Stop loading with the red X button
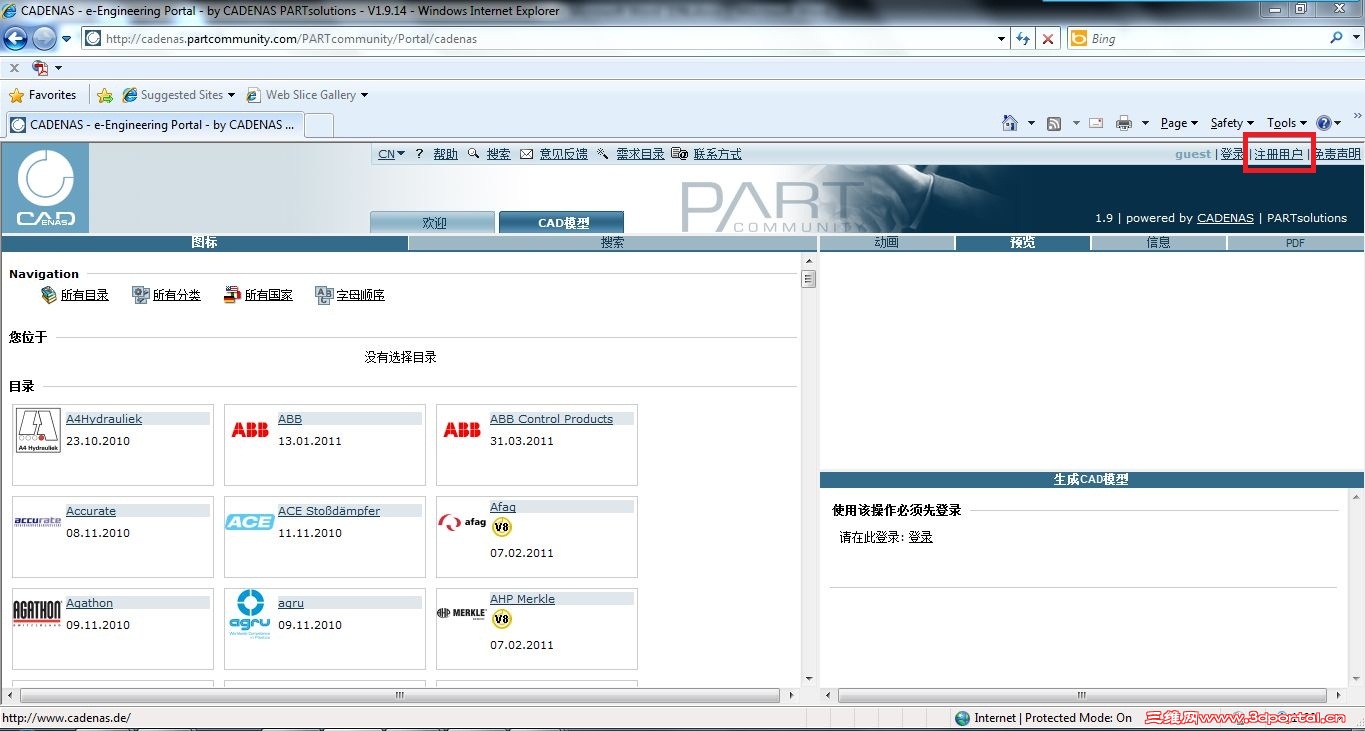Viewport: 1365px width, 731px height. pyautogui.click(x=1047, y=39)
